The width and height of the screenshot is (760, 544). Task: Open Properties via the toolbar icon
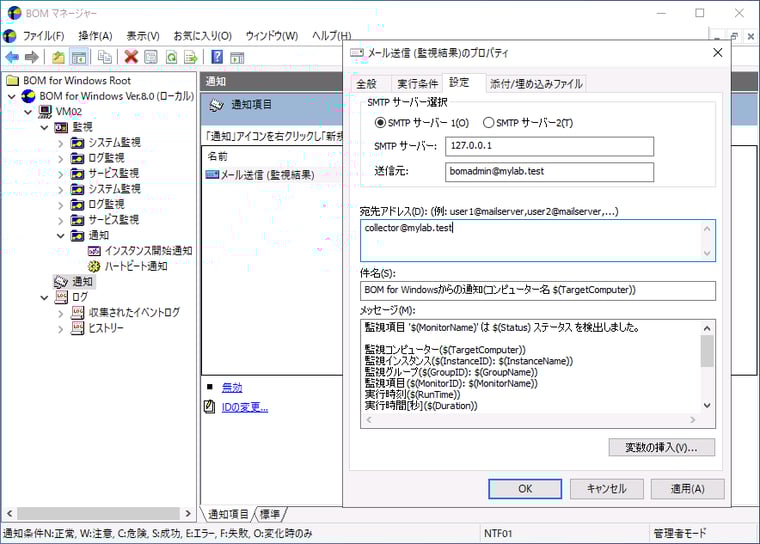click(x=151, y=57)
